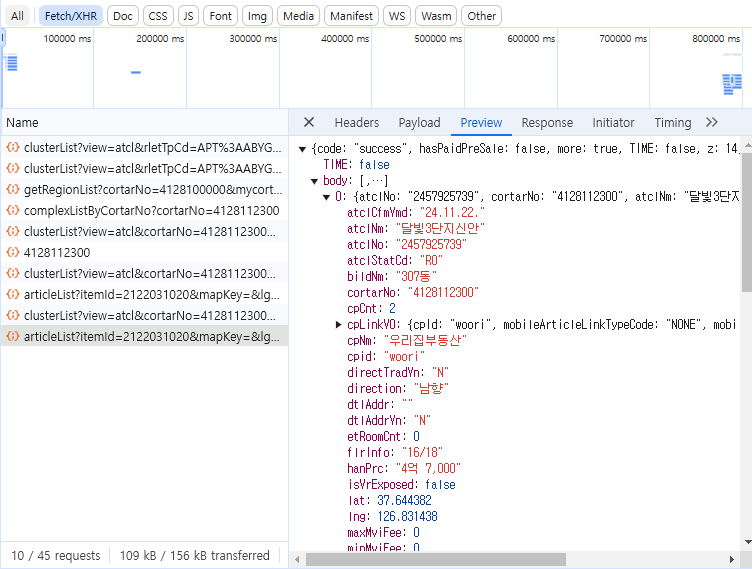Viewport: 752px width, 569px height.
Task: Toggle the Img filter chip
Action: click(x=257, y=16)
